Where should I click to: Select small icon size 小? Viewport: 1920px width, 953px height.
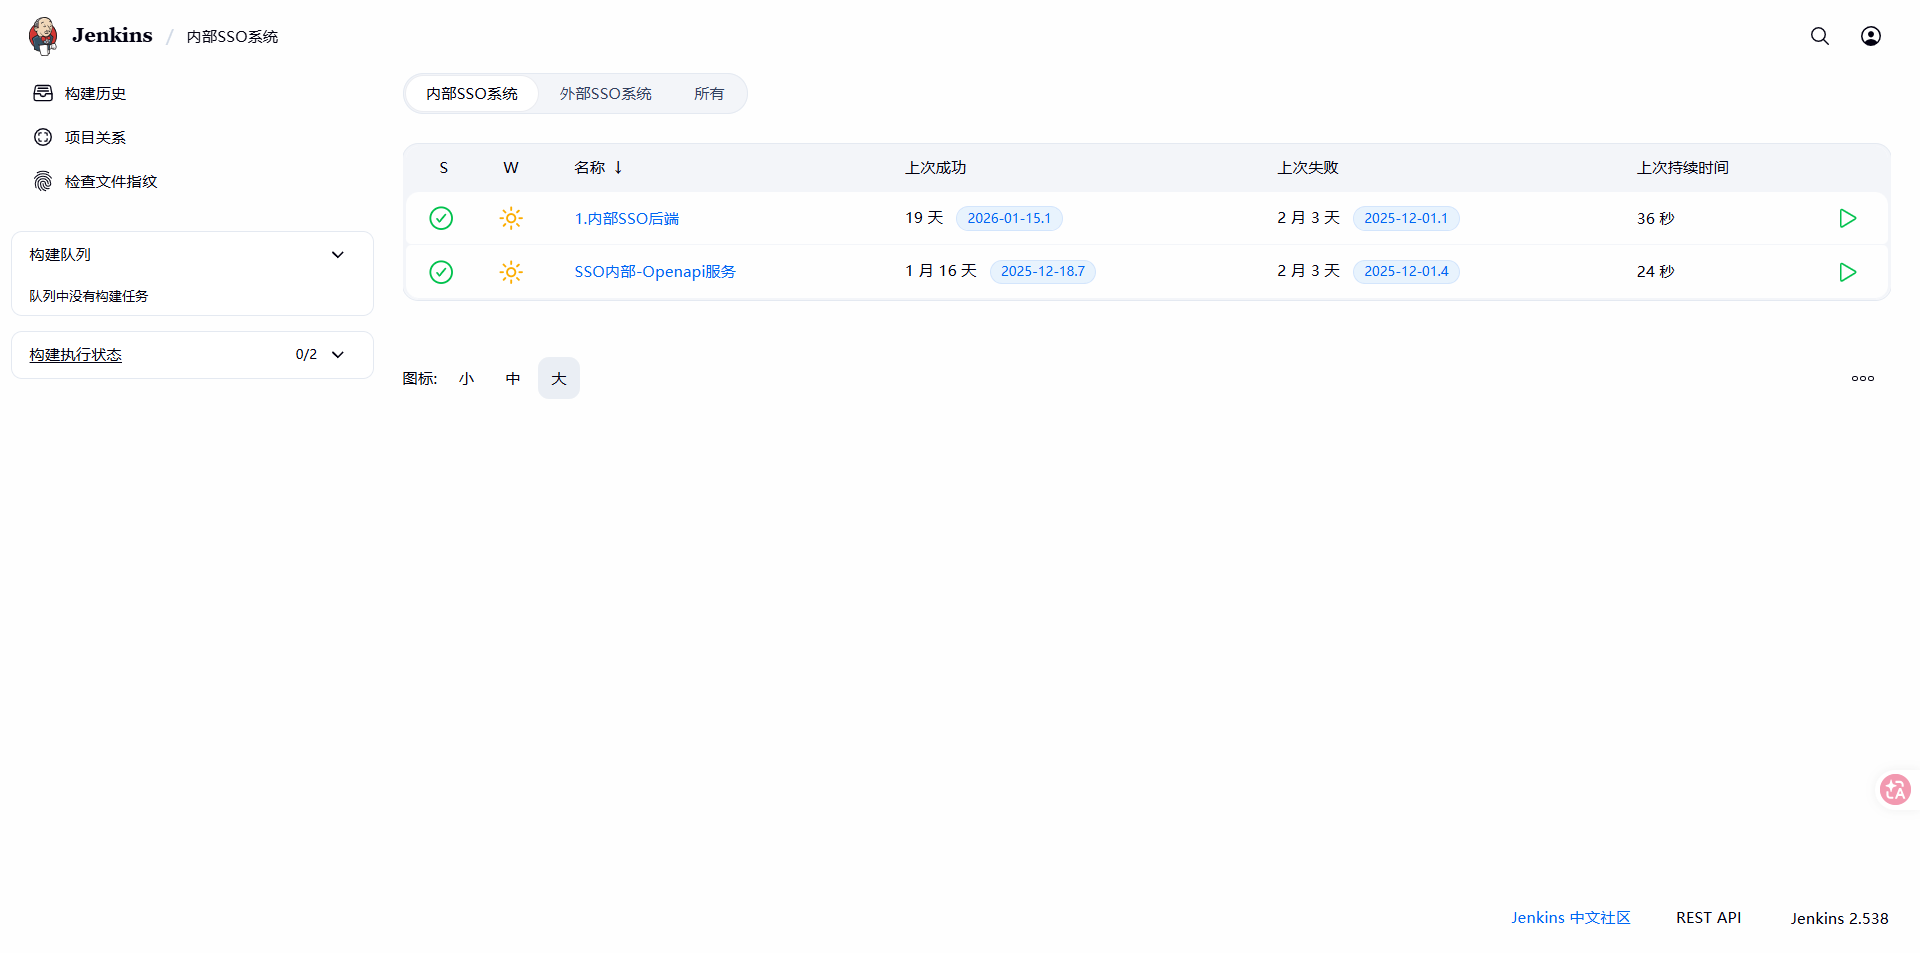(x=466, y=378)
